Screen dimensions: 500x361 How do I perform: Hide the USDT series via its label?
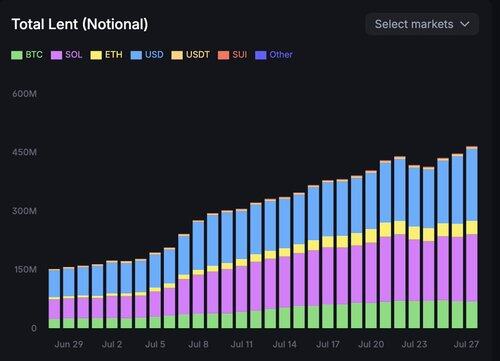[198, 55]
